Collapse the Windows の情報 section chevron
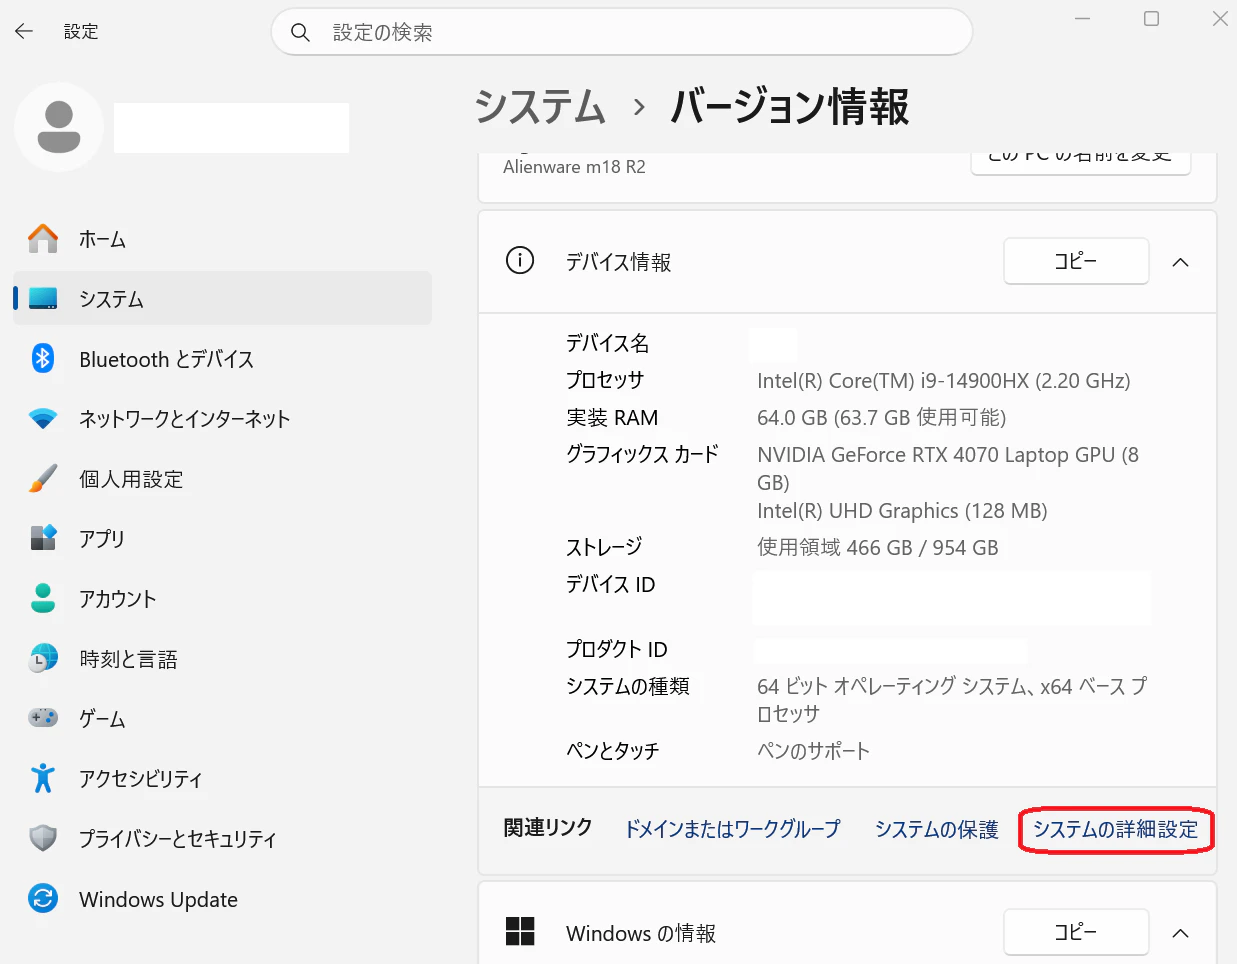This screenshot has width=1237, height=964. (x=1180, y=933)
